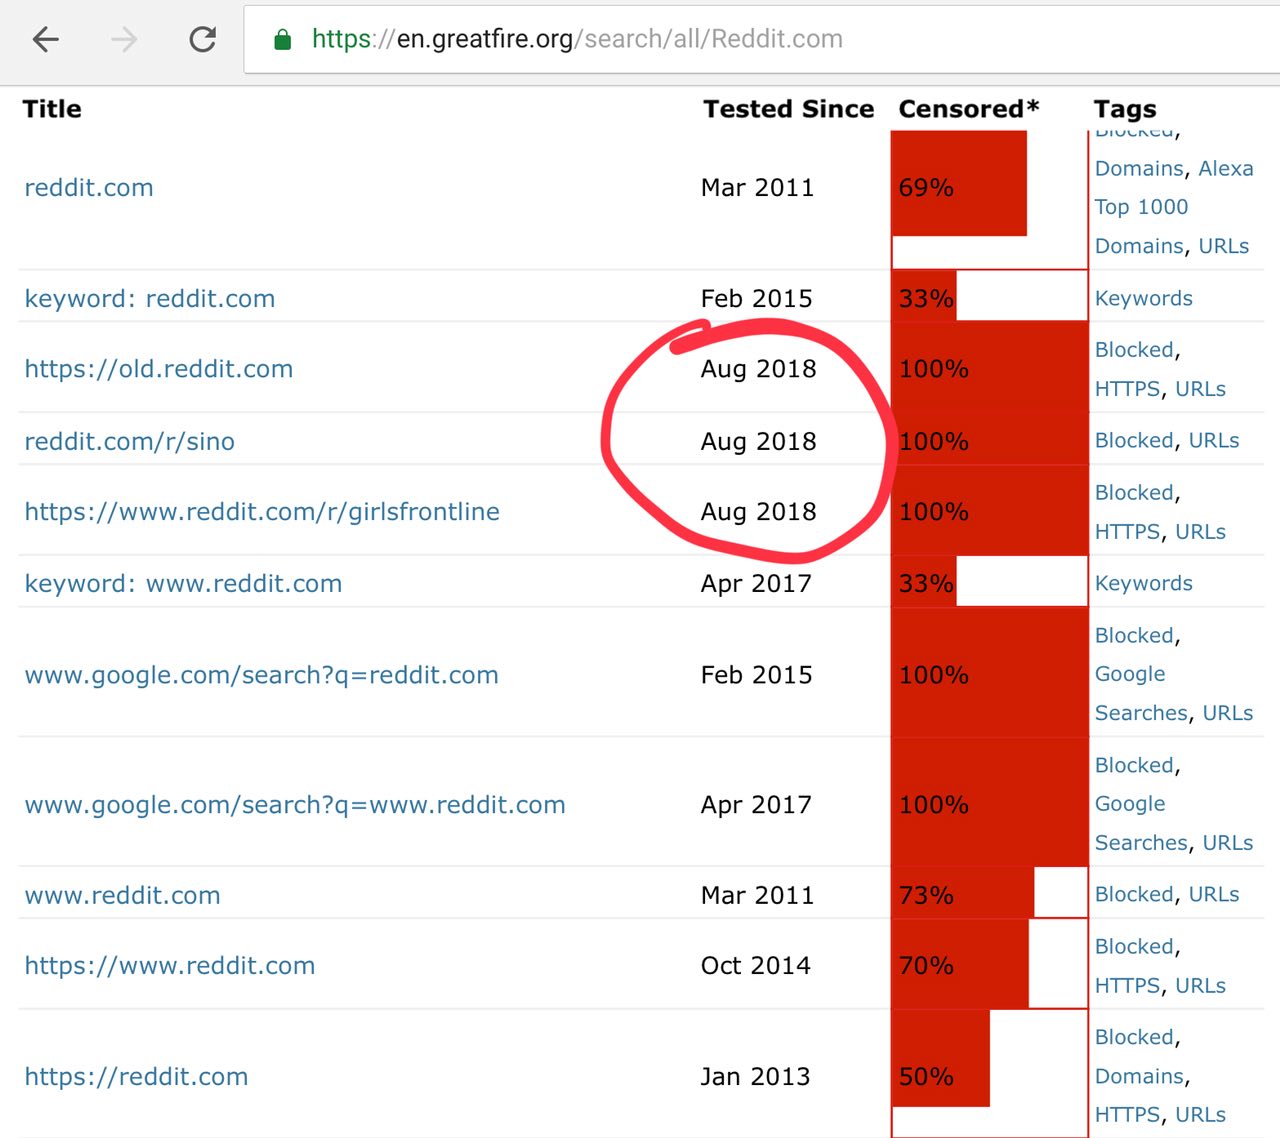Open google.com/search?q=reddit.com link
Viewport: 1280px width, 1138px height.
(262, 675)
